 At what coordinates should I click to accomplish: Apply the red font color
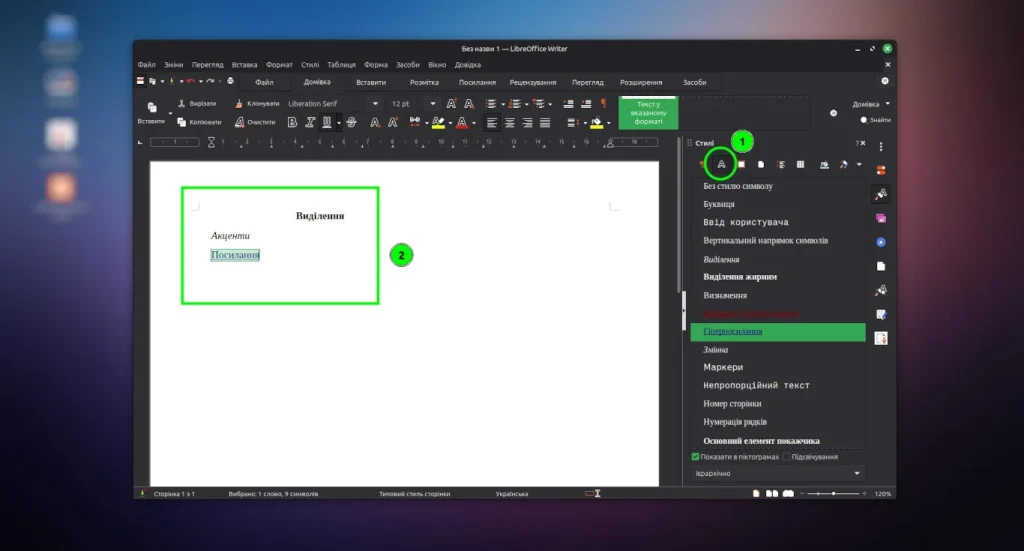coord(462,122)
